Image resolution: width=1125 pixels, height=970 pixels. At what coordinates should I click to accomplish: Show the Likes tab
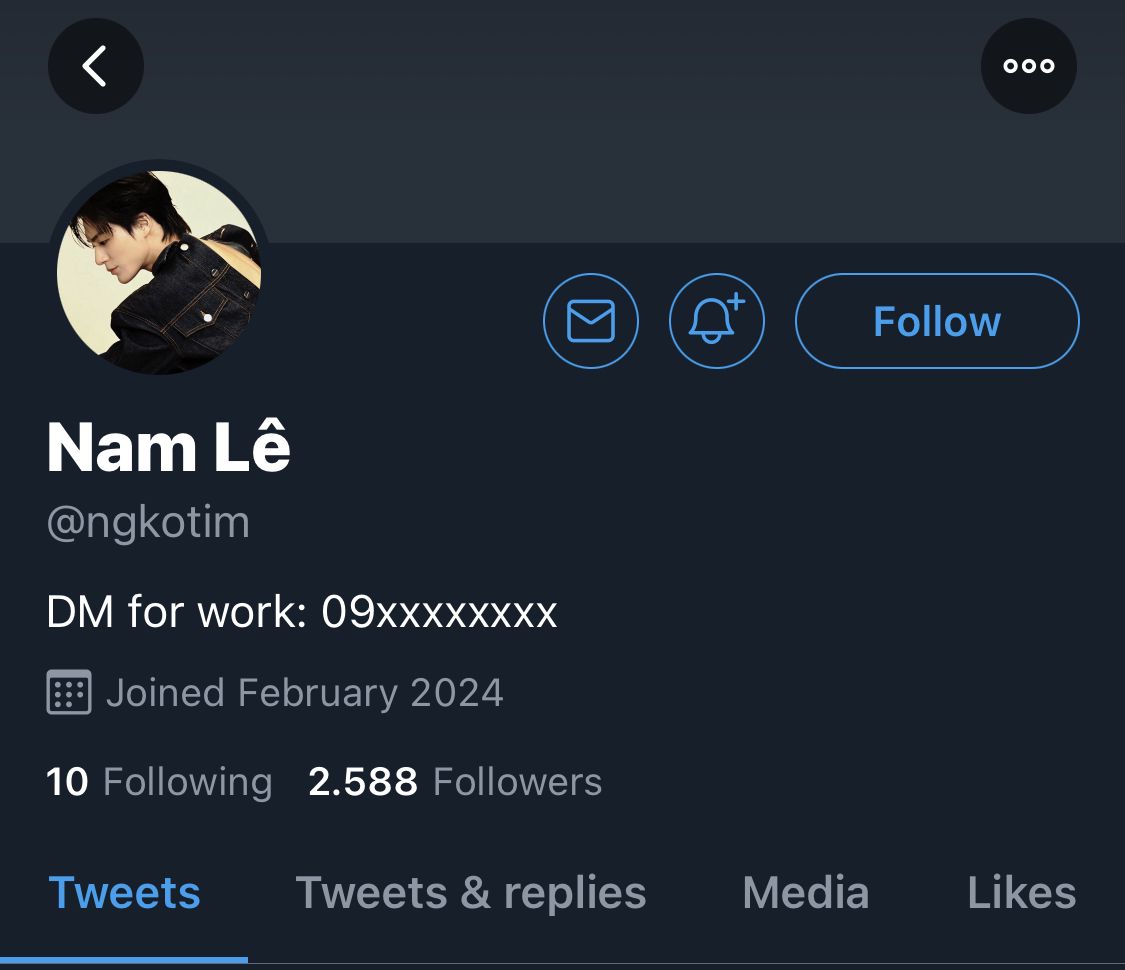point(1021,893)
